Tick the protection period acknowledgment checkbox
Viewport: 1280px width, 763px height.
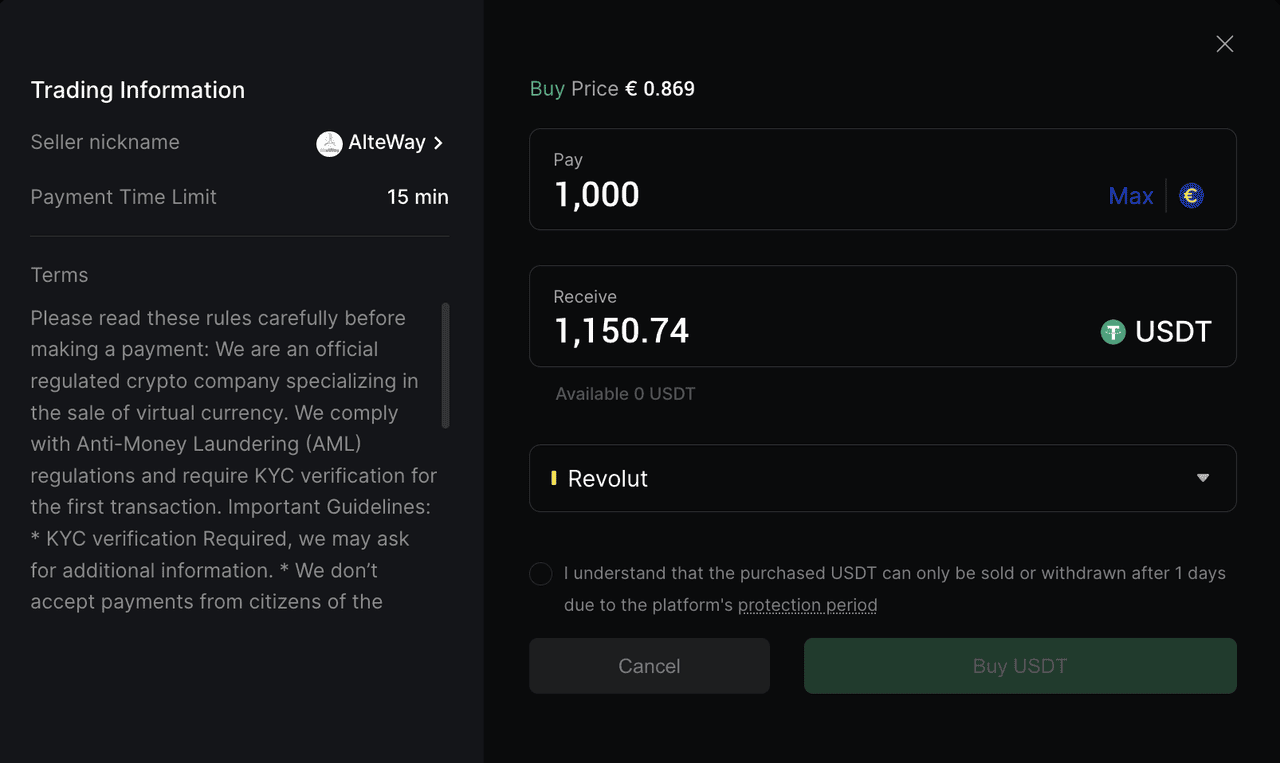click(x=541, y=574)
